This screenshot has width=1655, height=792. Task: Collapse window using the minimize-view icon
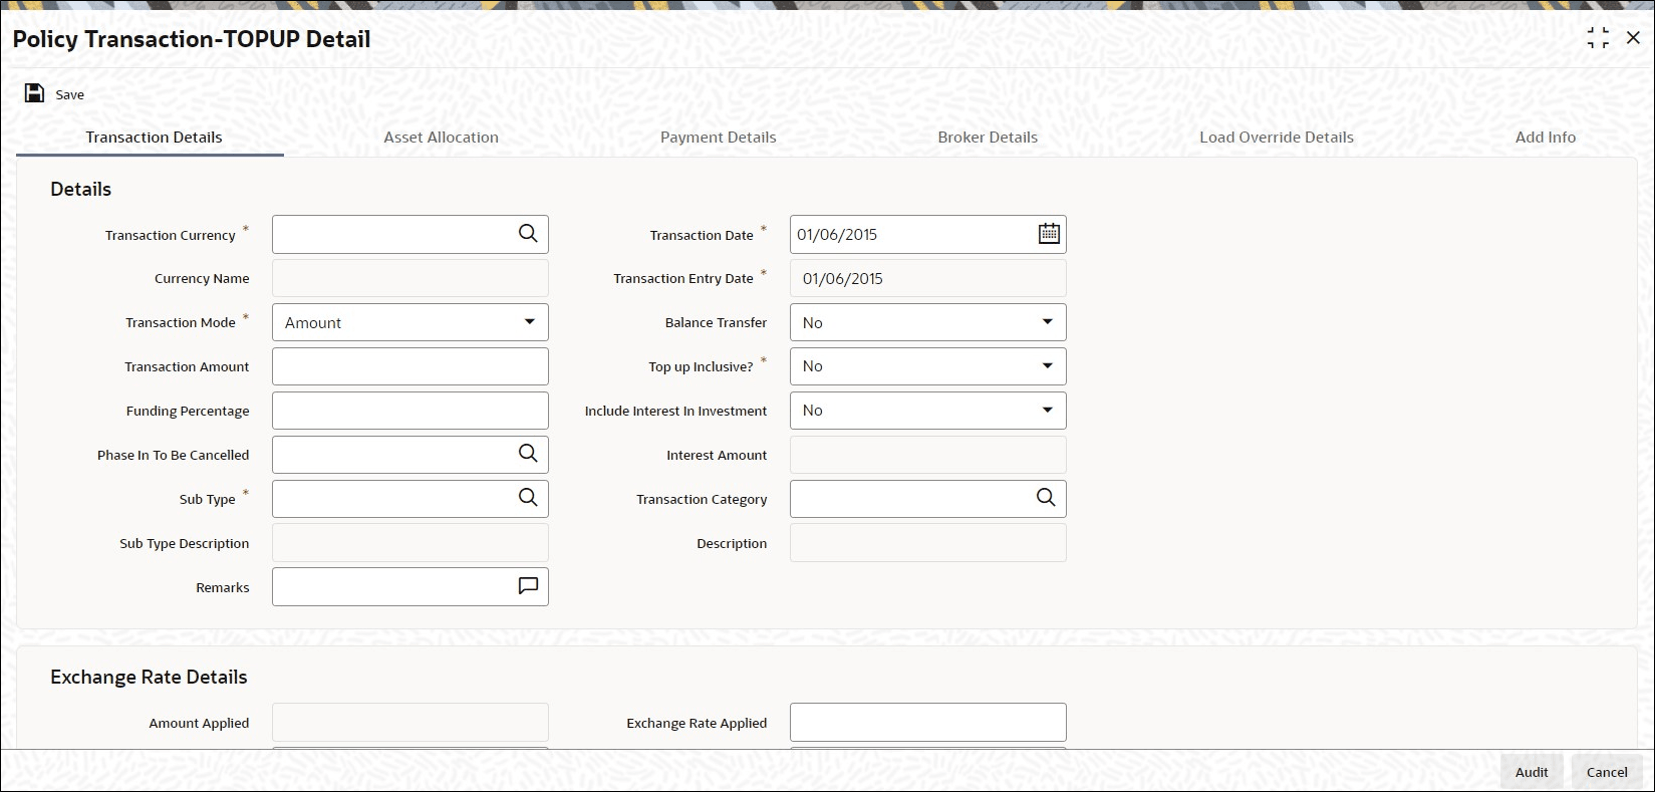pos(1598,38)
